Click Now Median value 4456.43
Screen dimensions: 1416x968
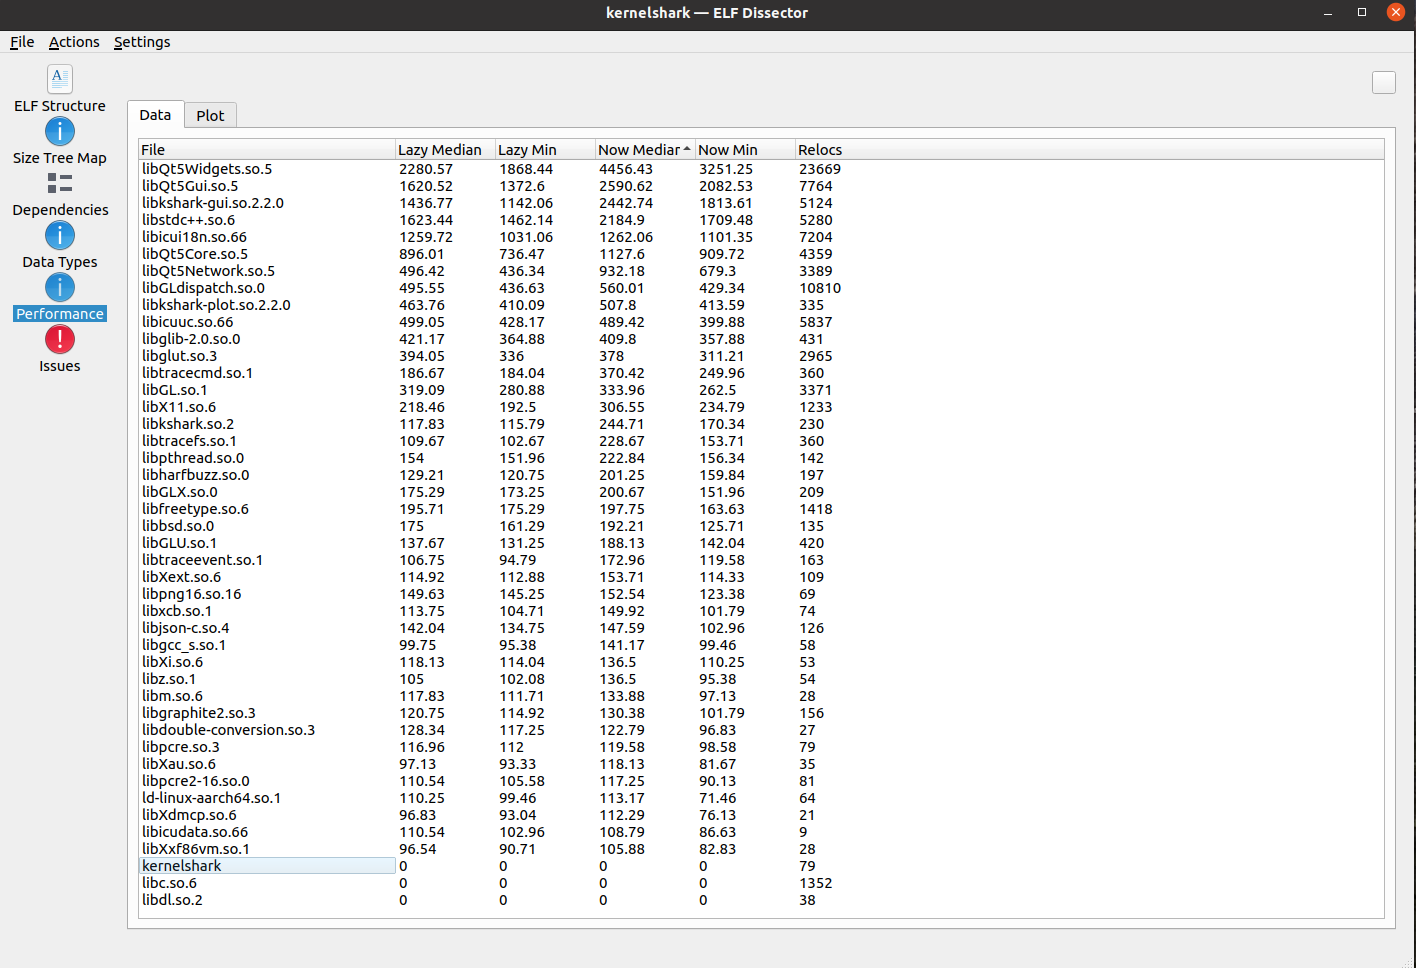(x=626, y=169)
